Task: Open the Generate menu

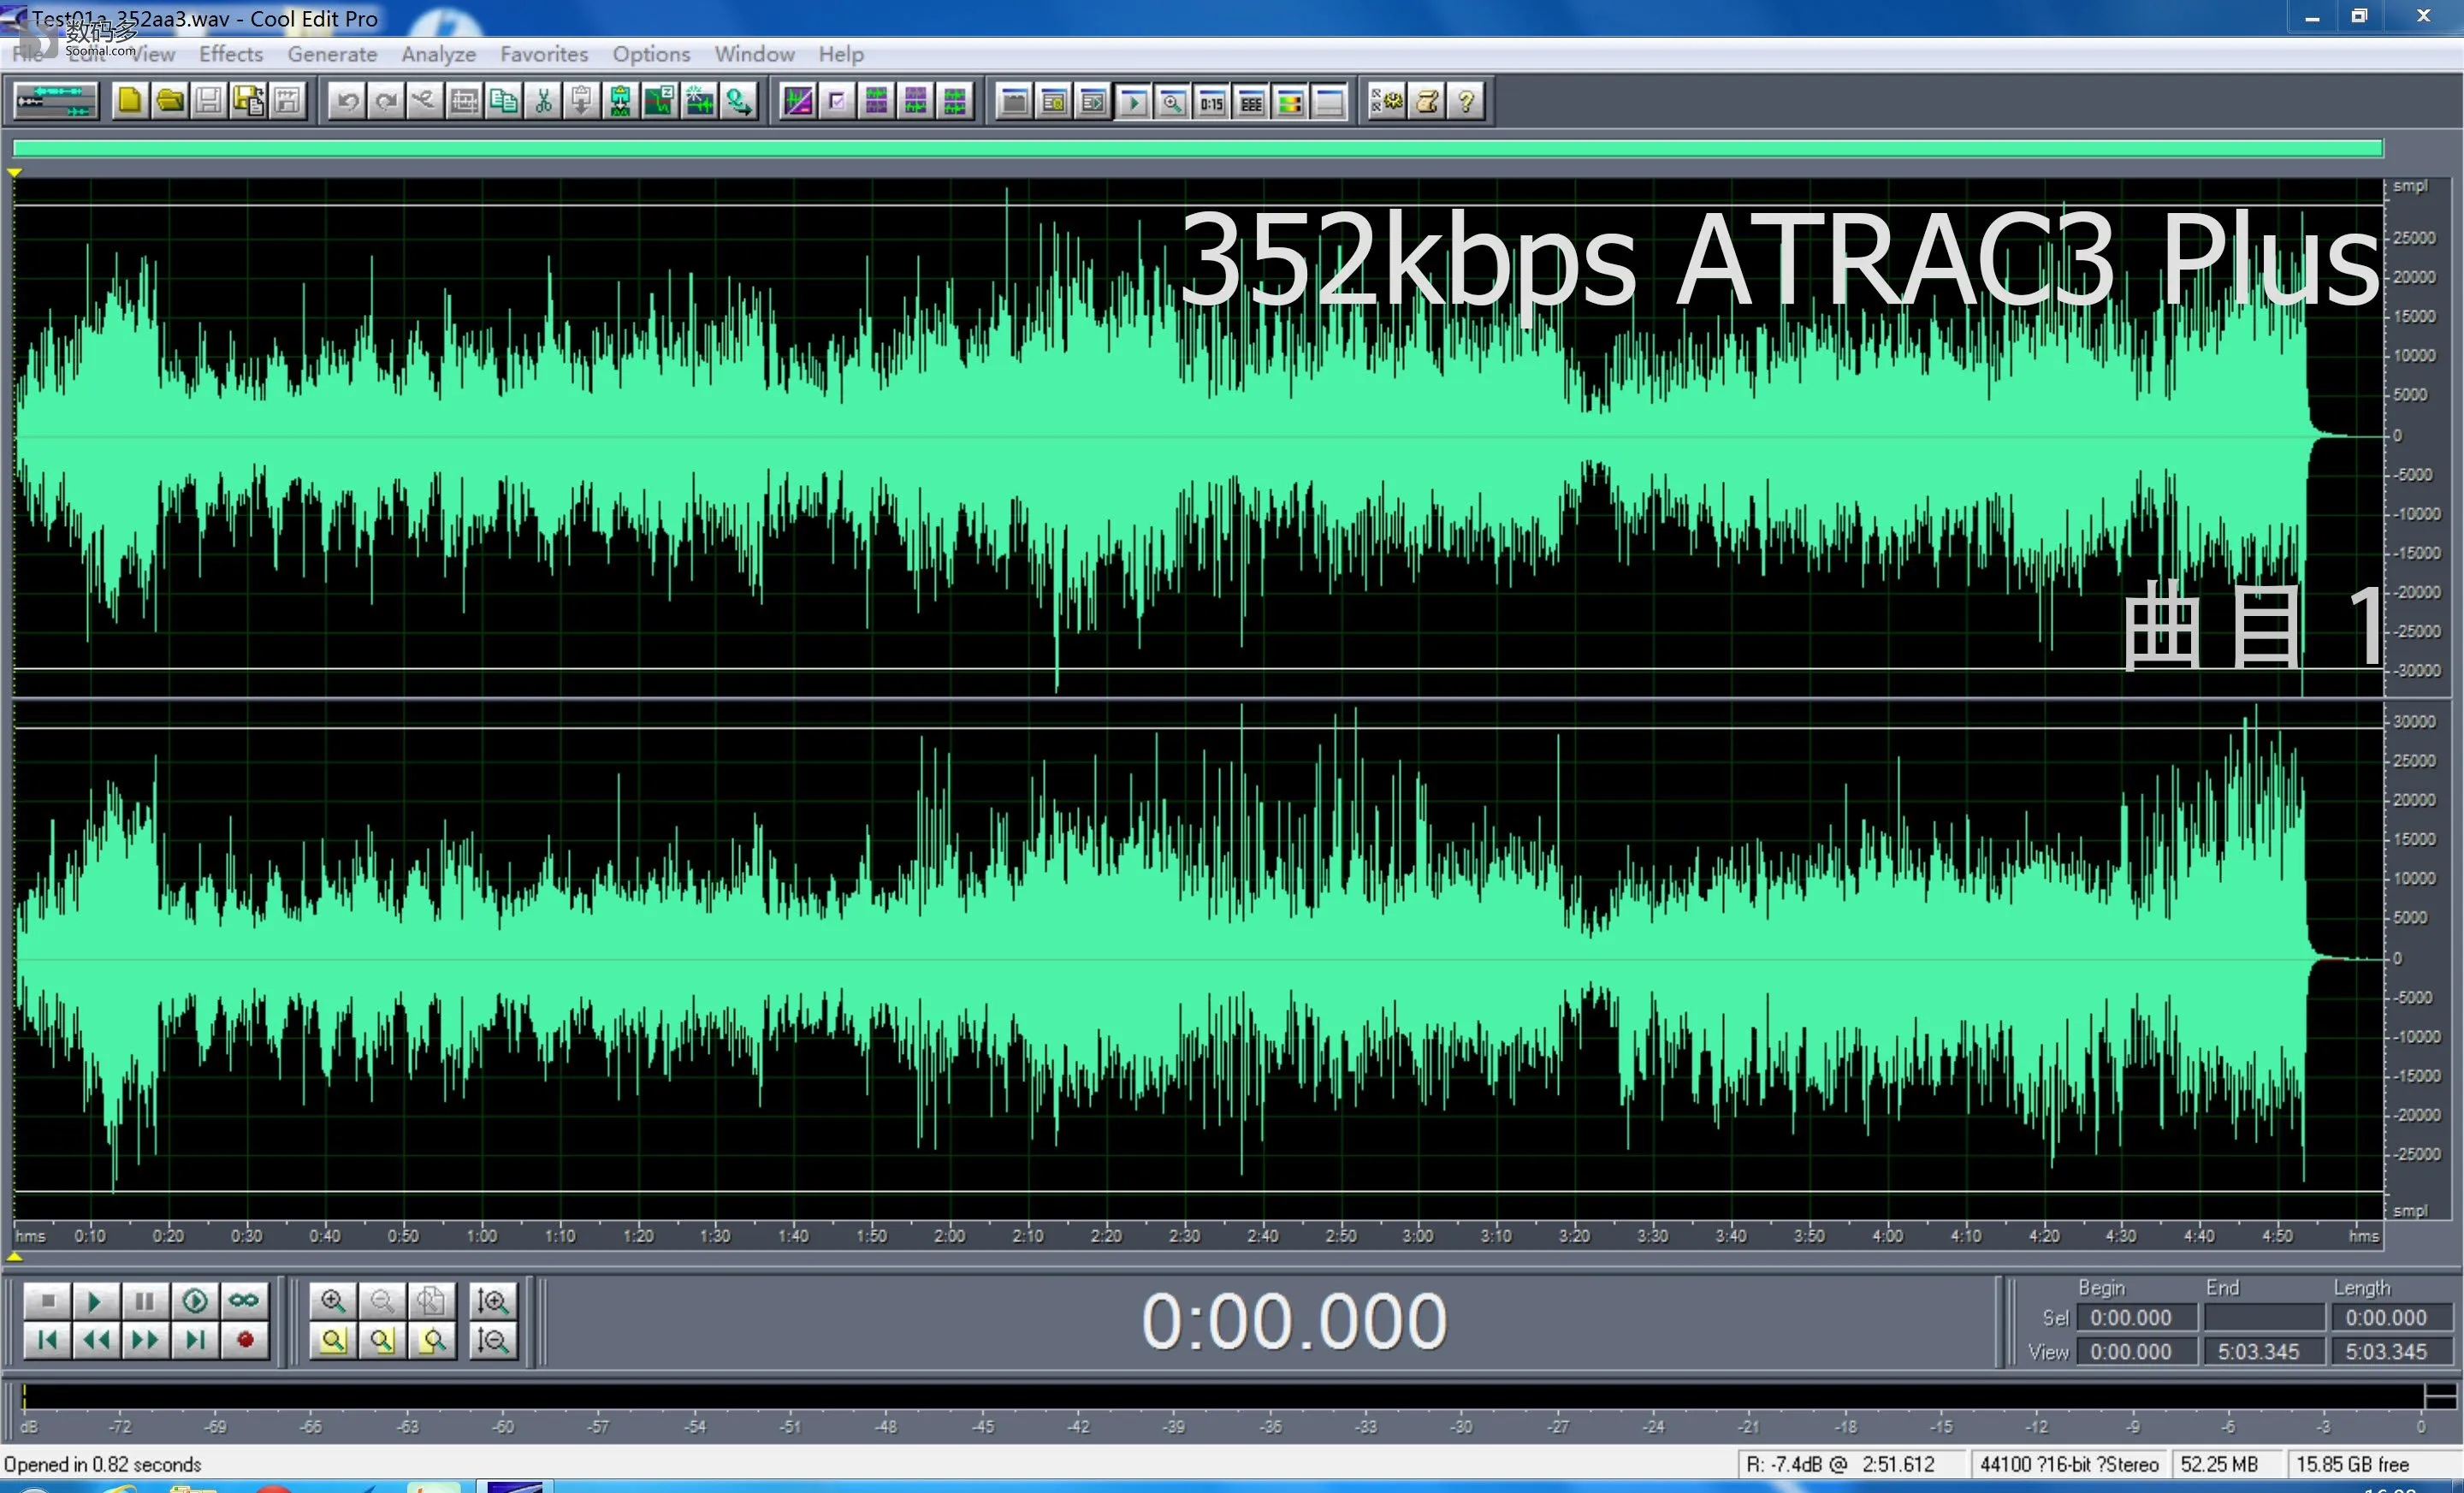Action: 332,54
